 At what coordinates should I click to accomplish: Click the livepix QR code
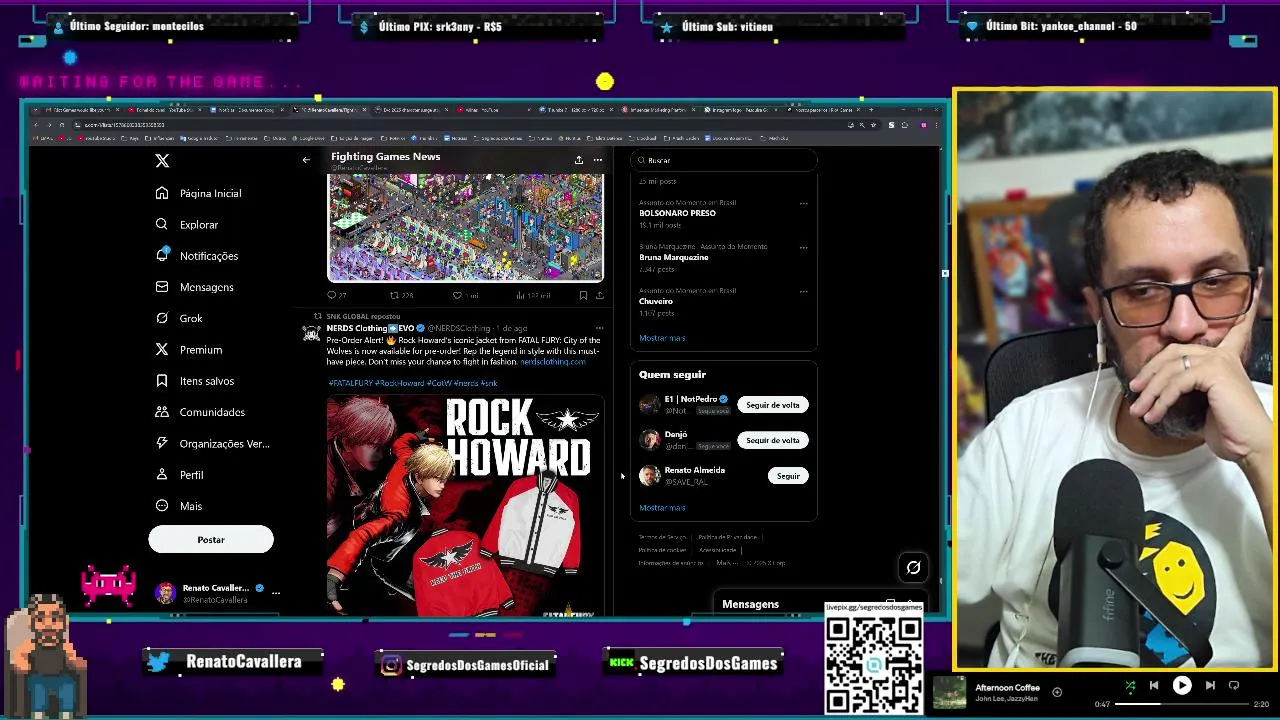(874, 664)
